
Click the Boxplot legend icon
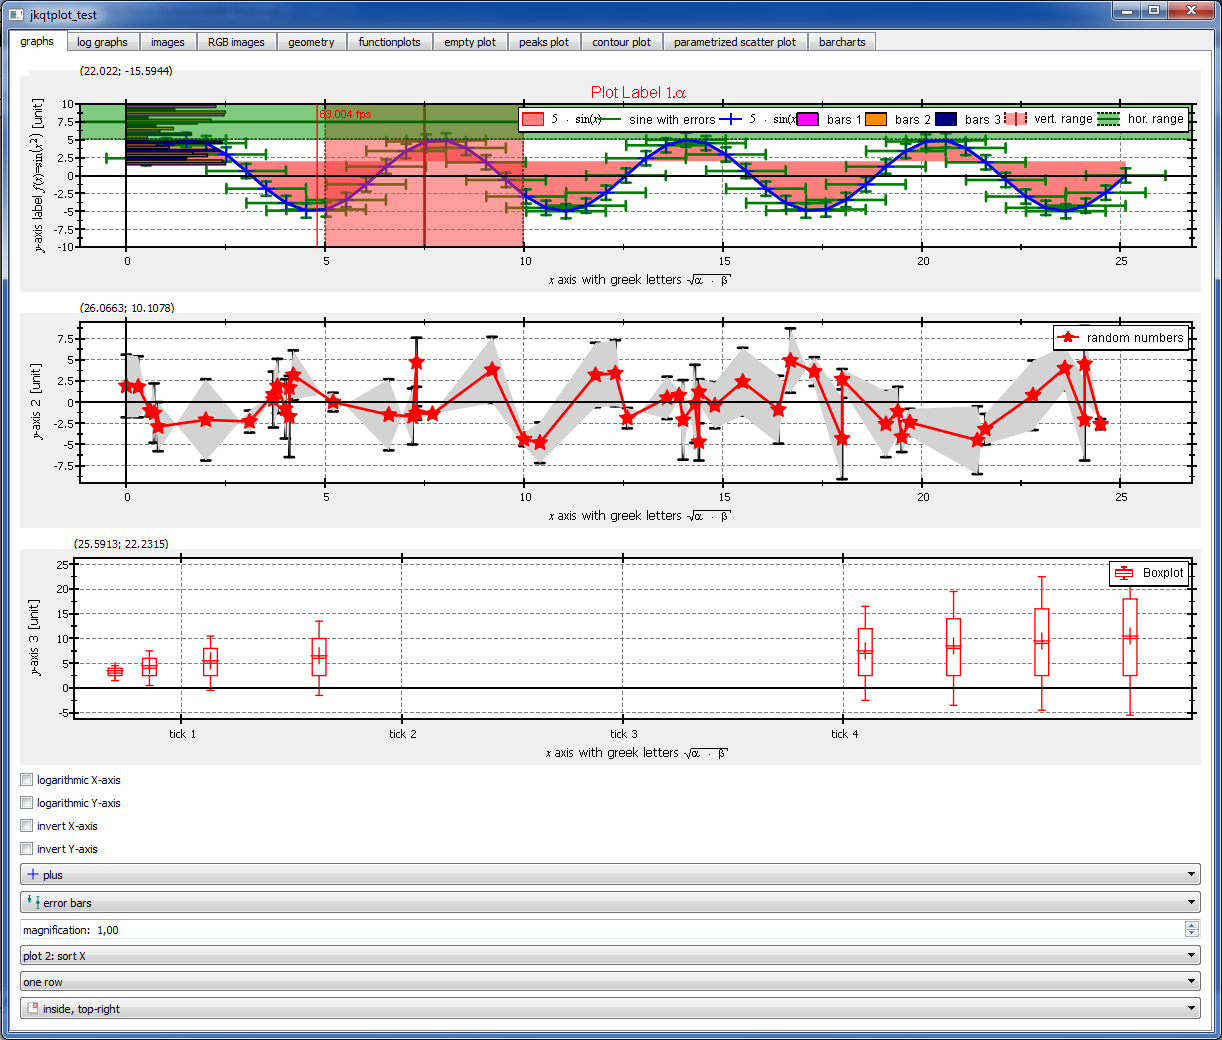1124,573
